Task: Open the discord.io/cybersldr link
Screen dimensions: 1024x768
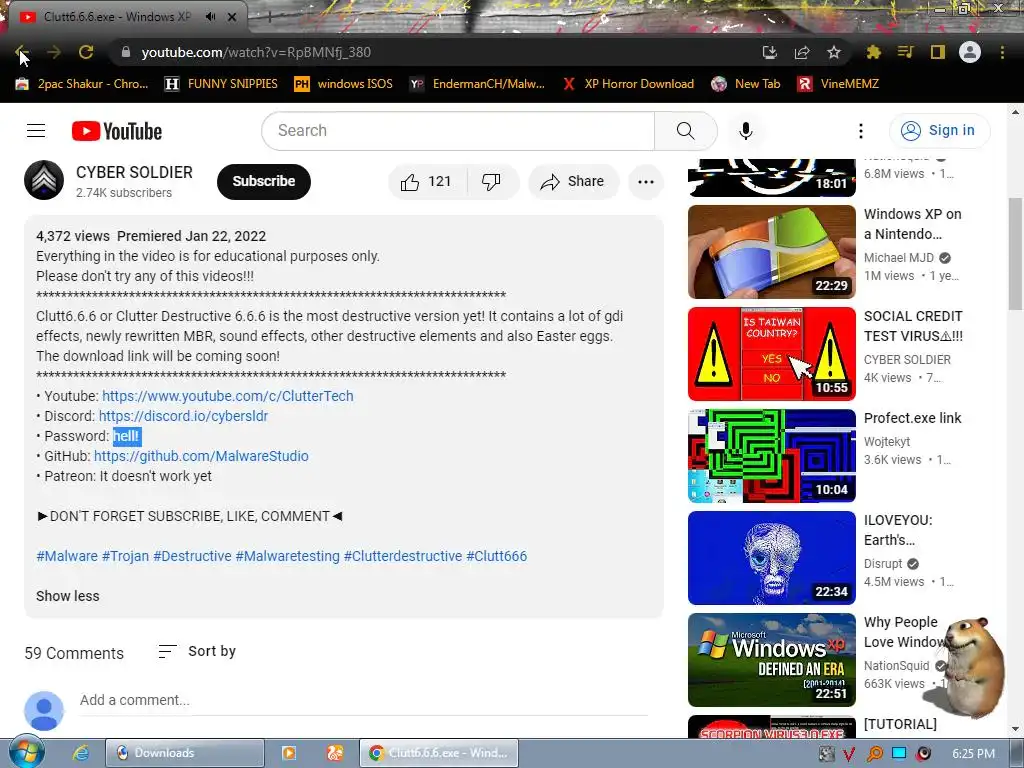Action: (184, 416)
